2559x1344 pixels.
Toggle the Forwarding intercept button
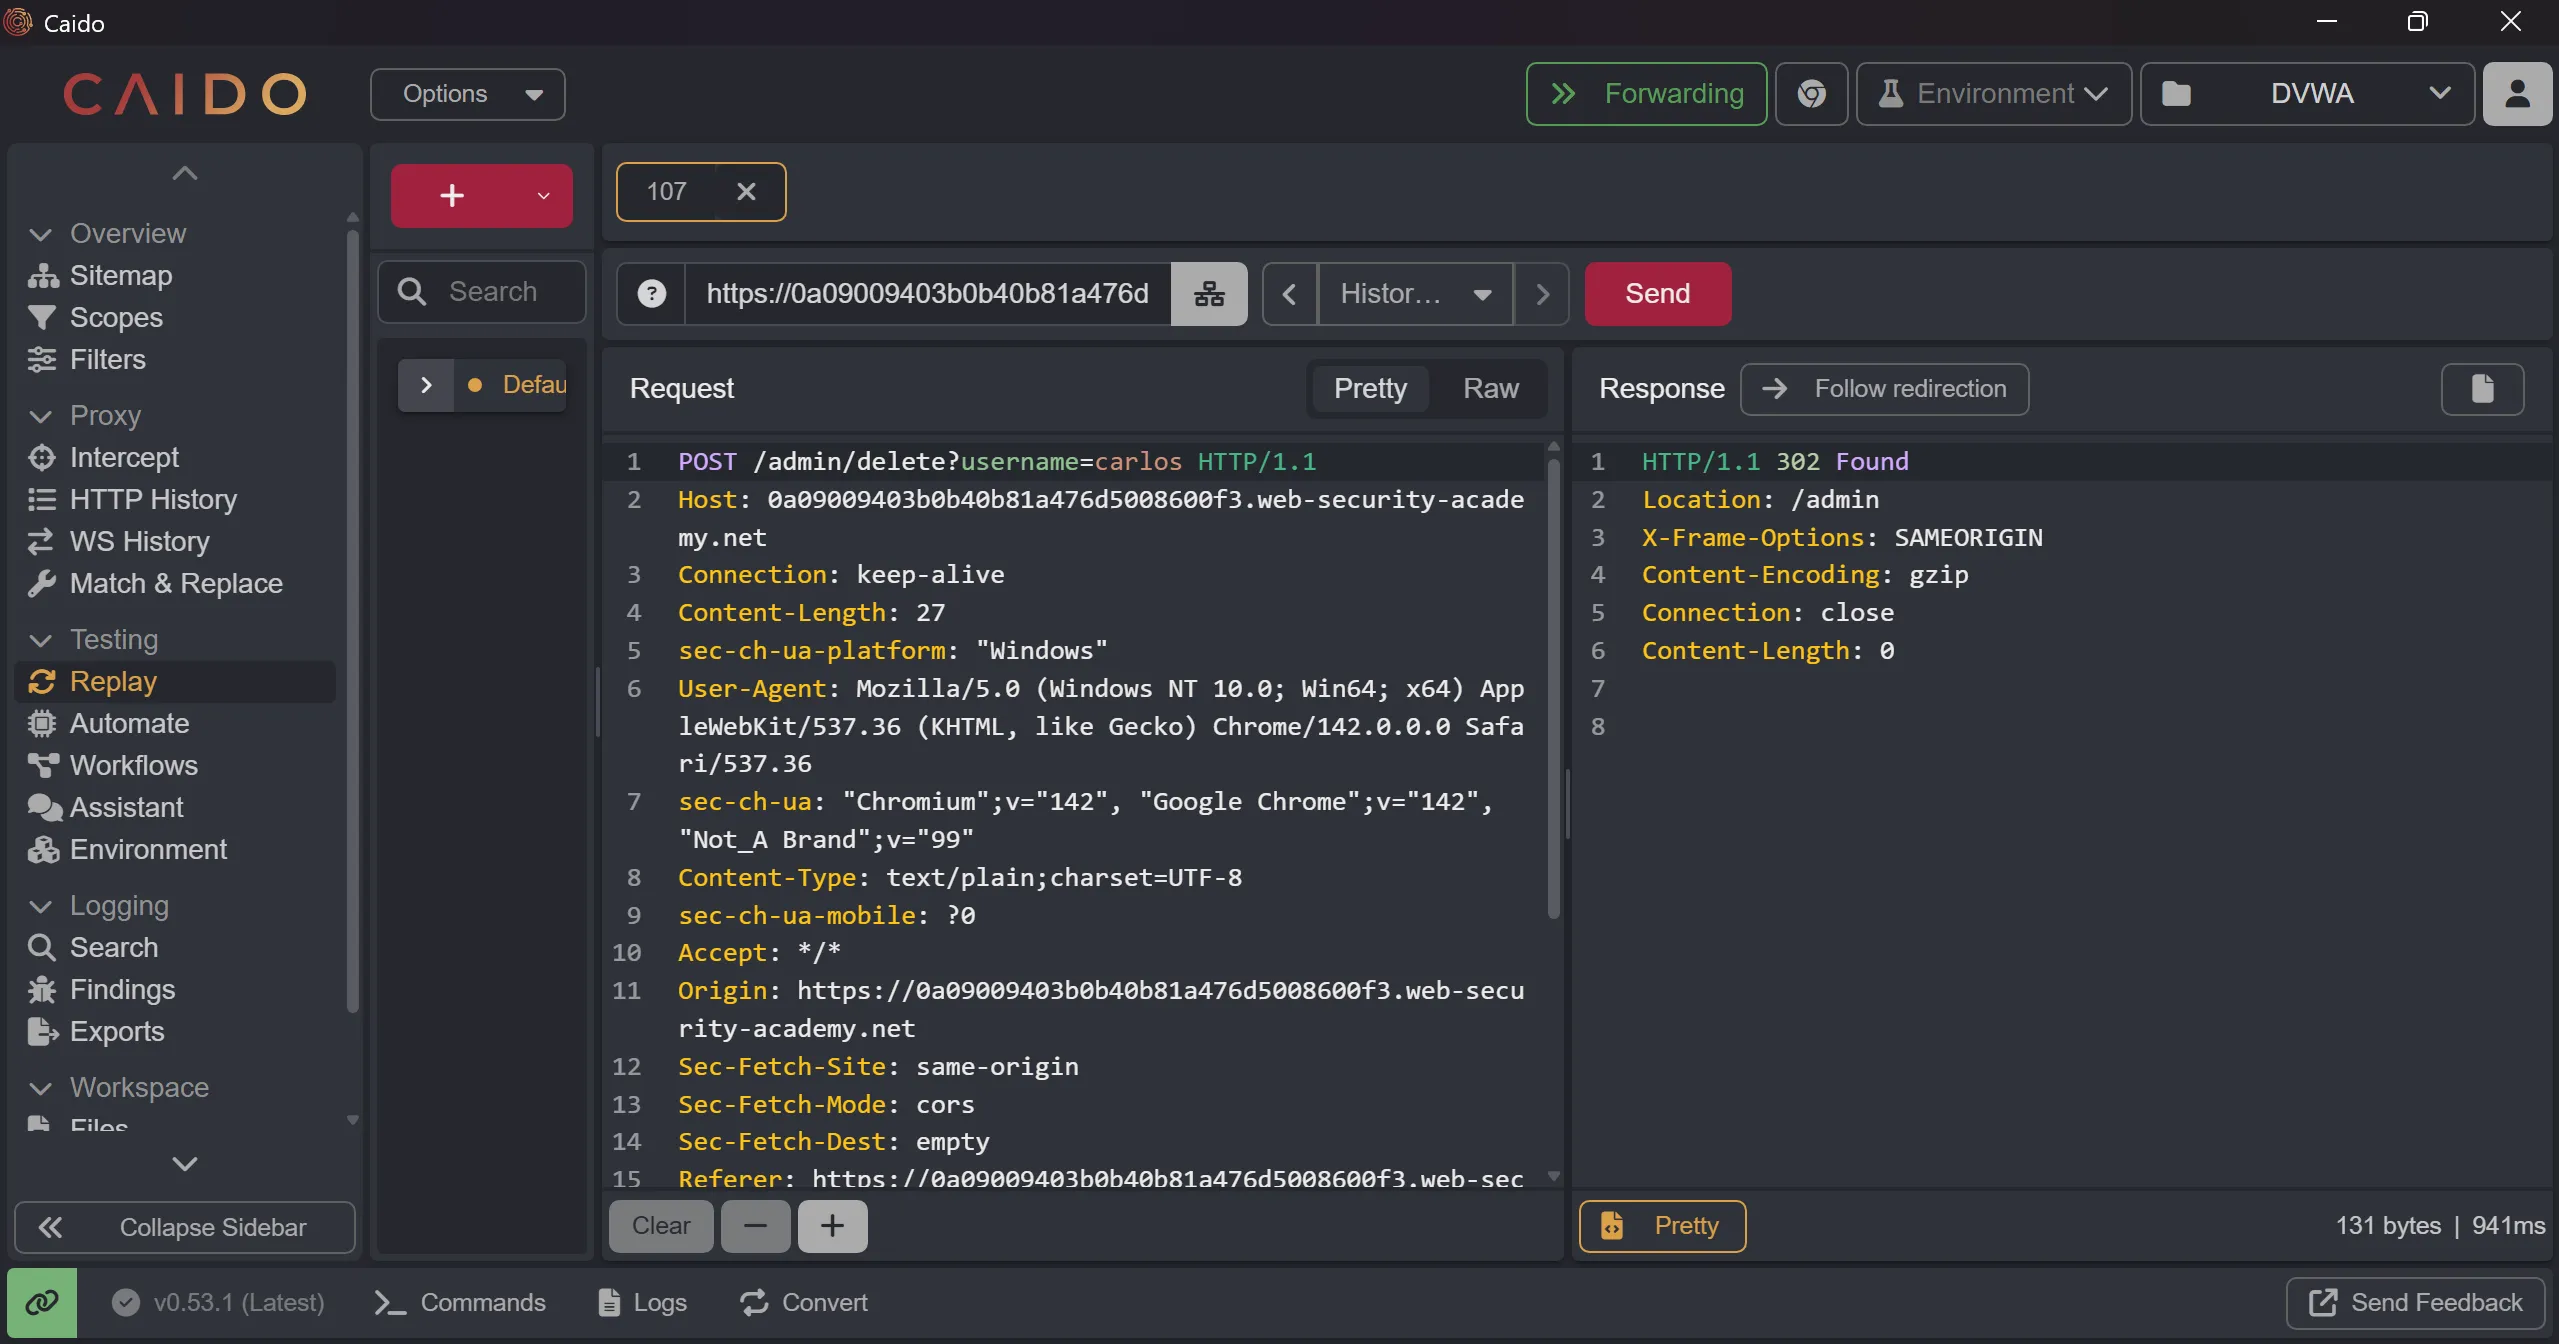tap(1646, 94)
